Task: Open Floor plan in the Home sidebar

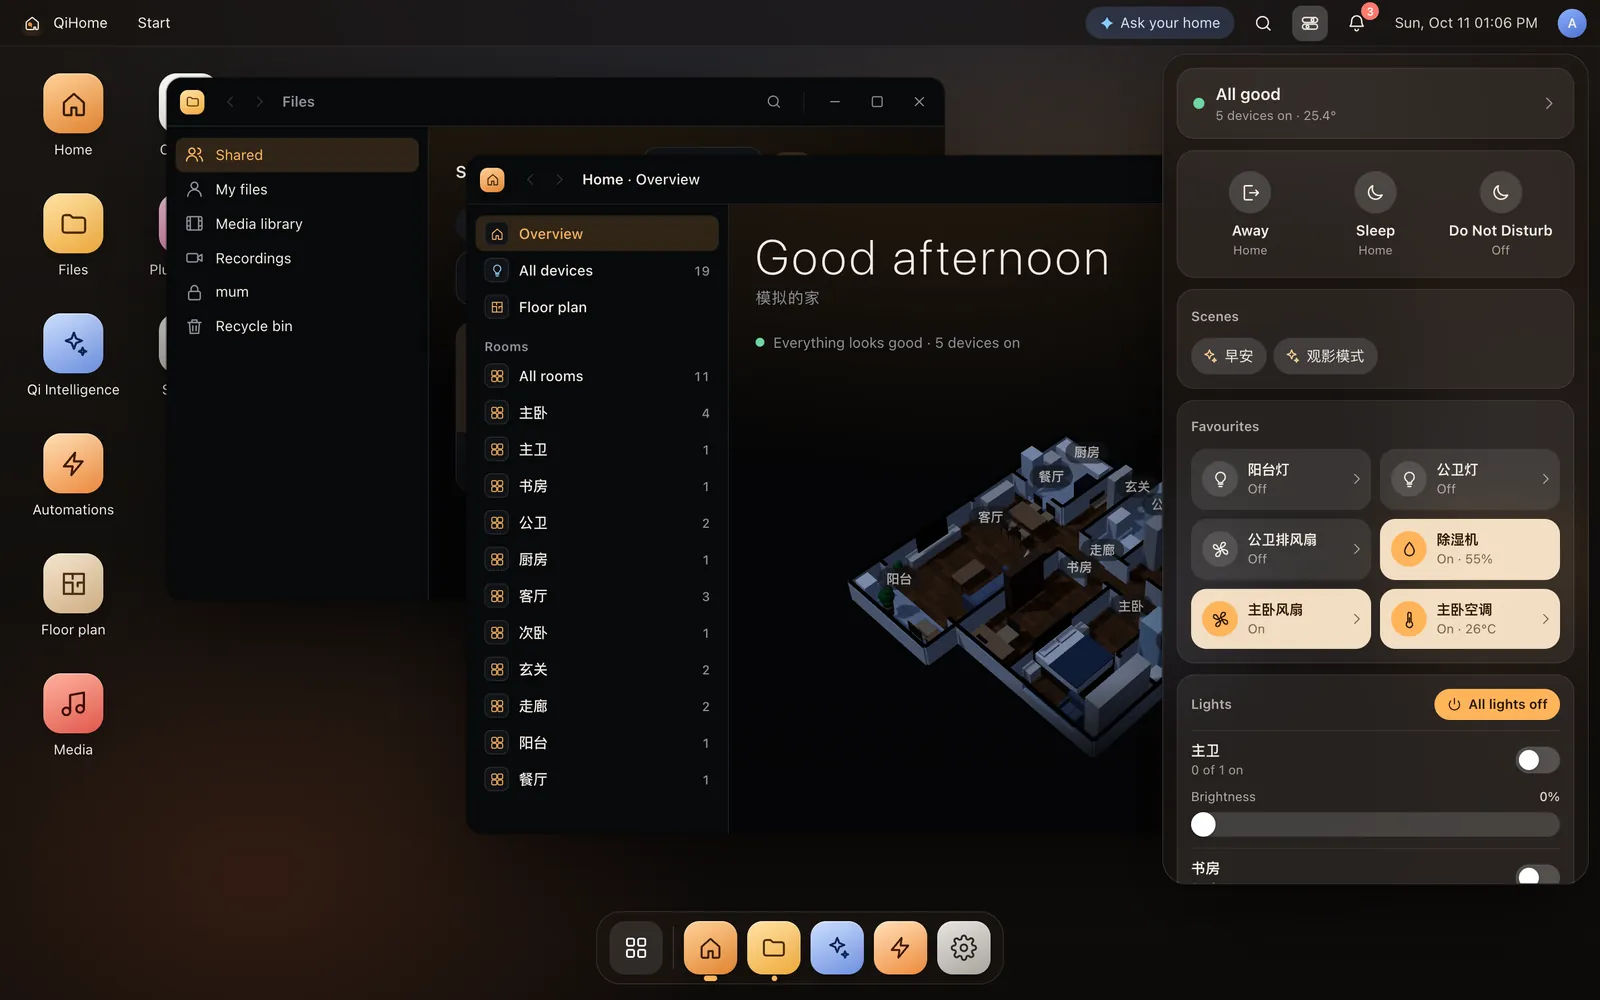Action: pos(597,307)
